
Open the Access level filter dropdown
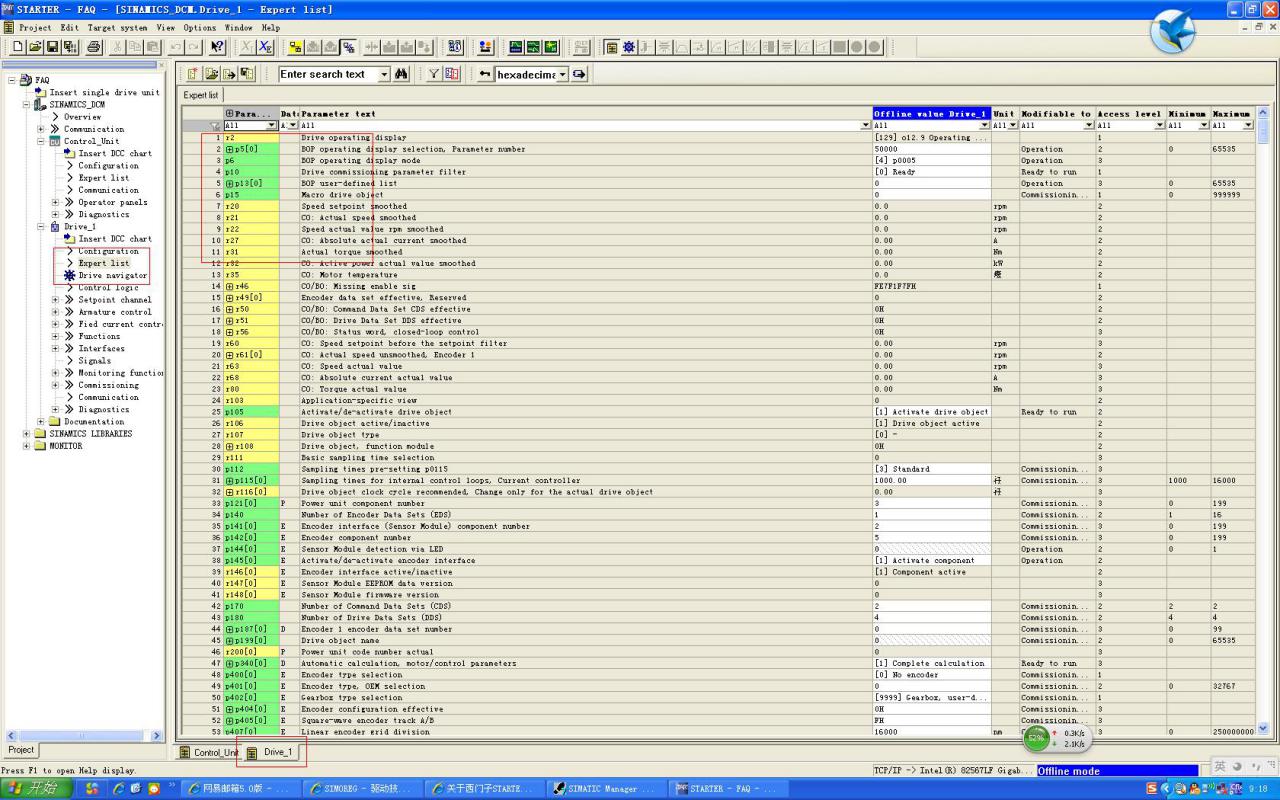point(1159,126)
